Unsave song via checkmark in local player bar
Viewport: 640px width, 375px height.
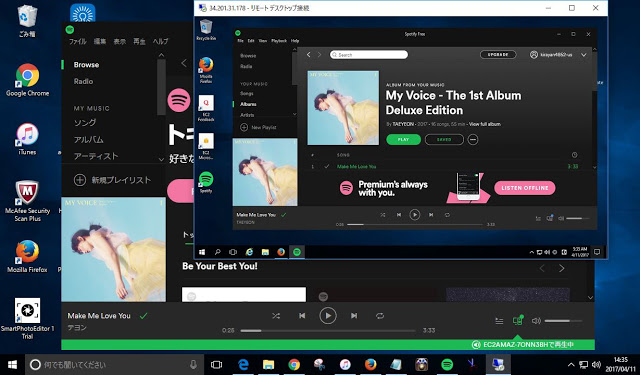[x=143, y=315]
